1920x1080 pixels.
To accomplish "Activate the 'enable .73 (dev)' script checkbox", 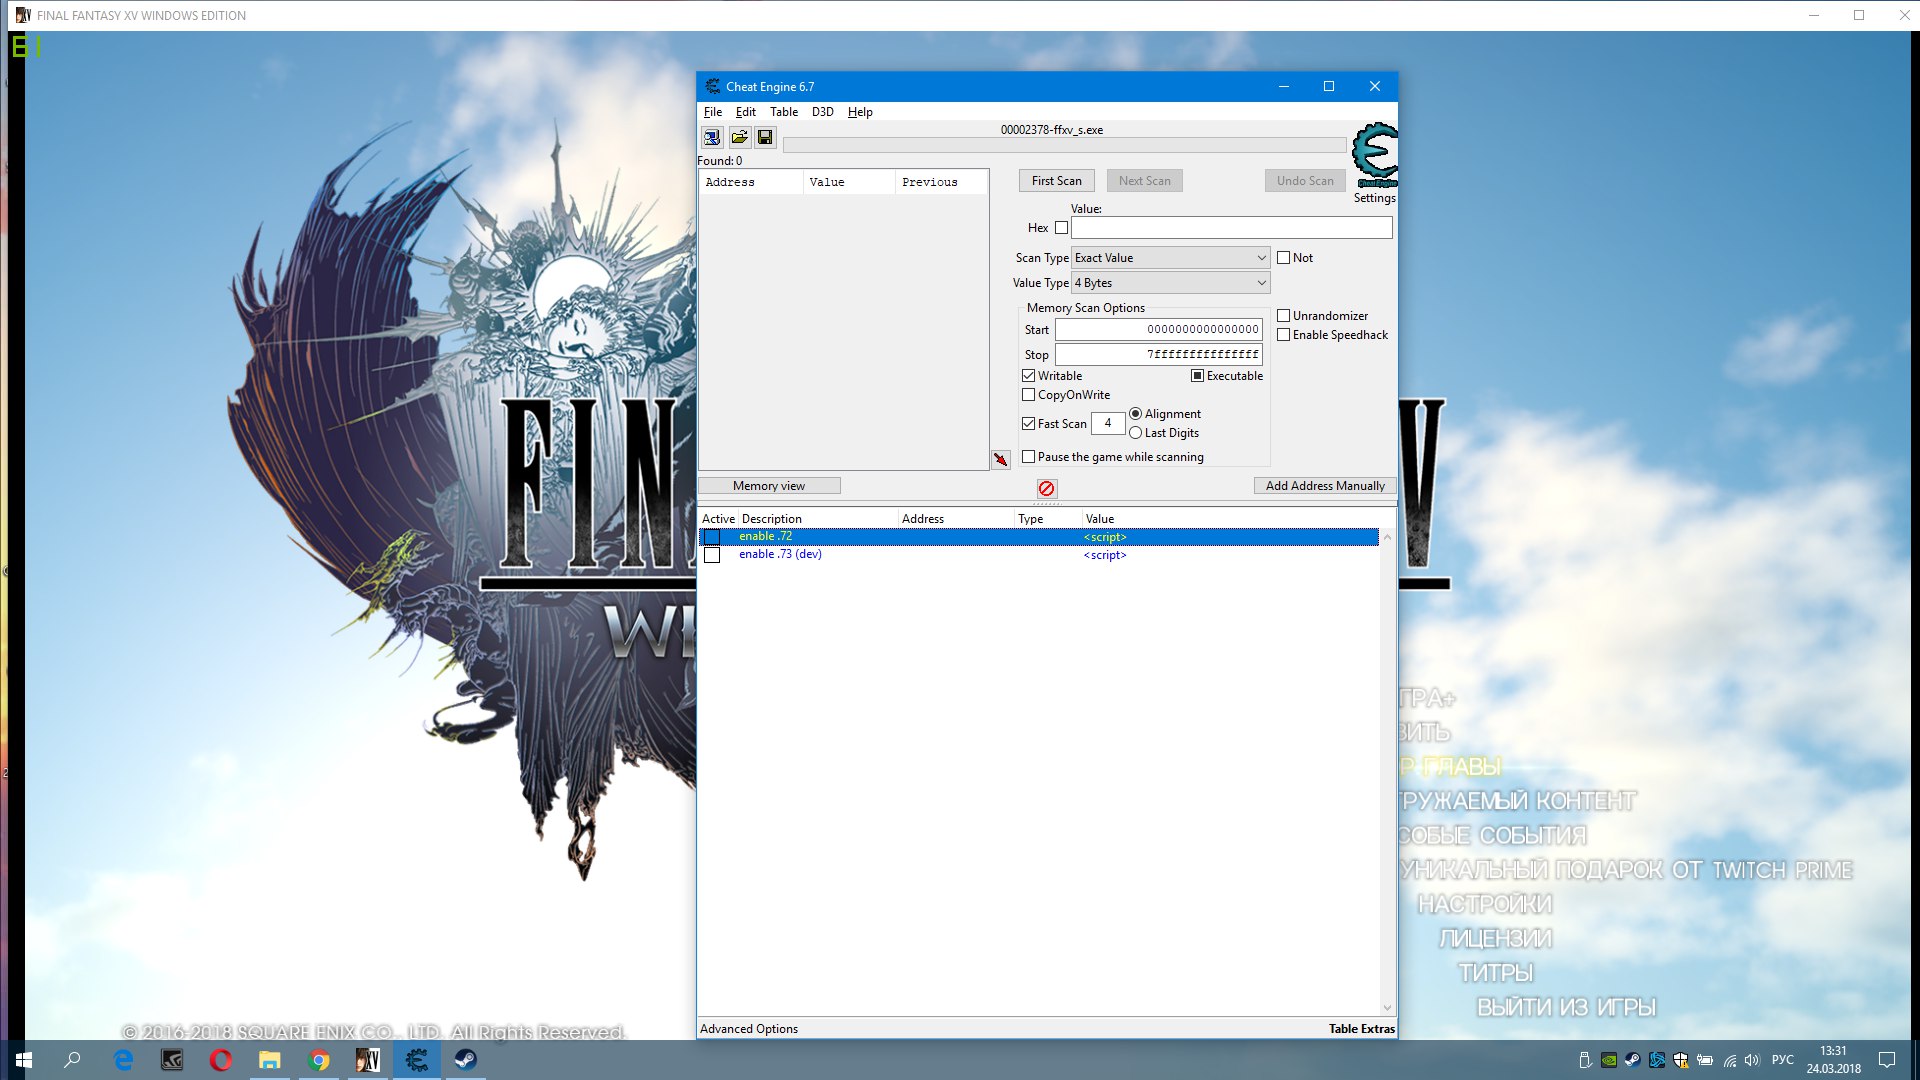I will point(712,555).
